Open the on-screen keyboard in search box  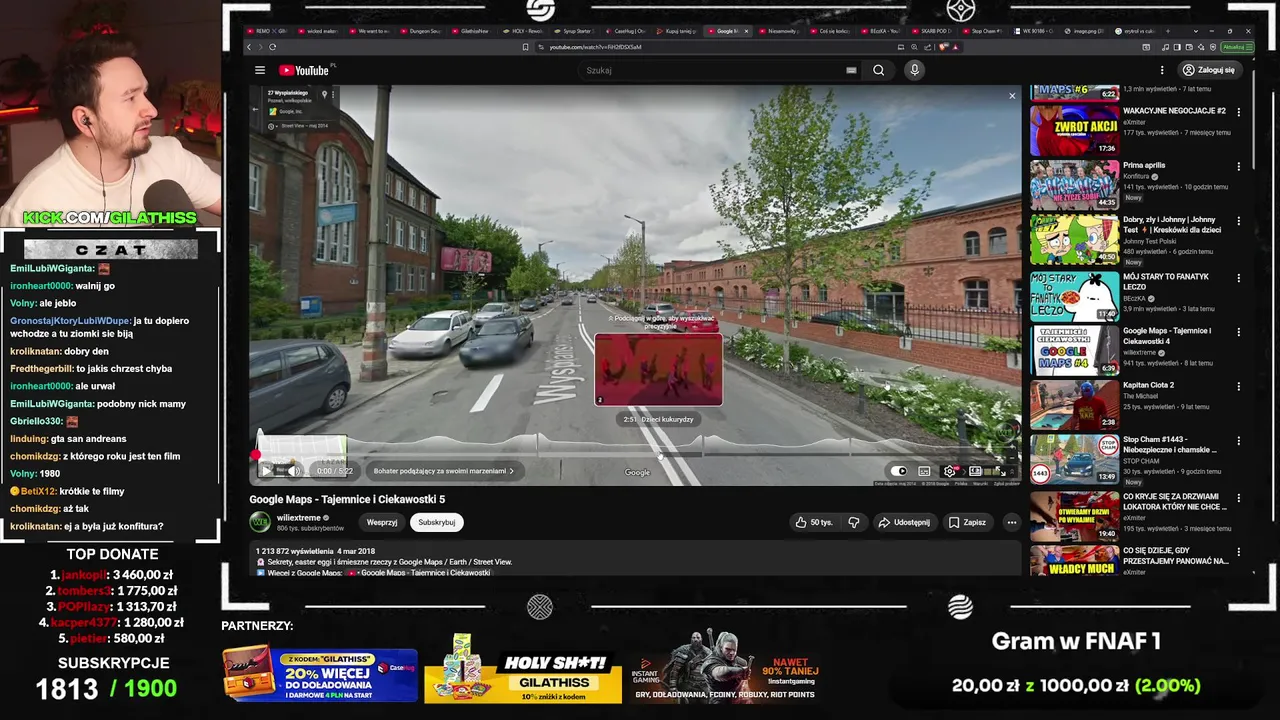tap(851, 70)
